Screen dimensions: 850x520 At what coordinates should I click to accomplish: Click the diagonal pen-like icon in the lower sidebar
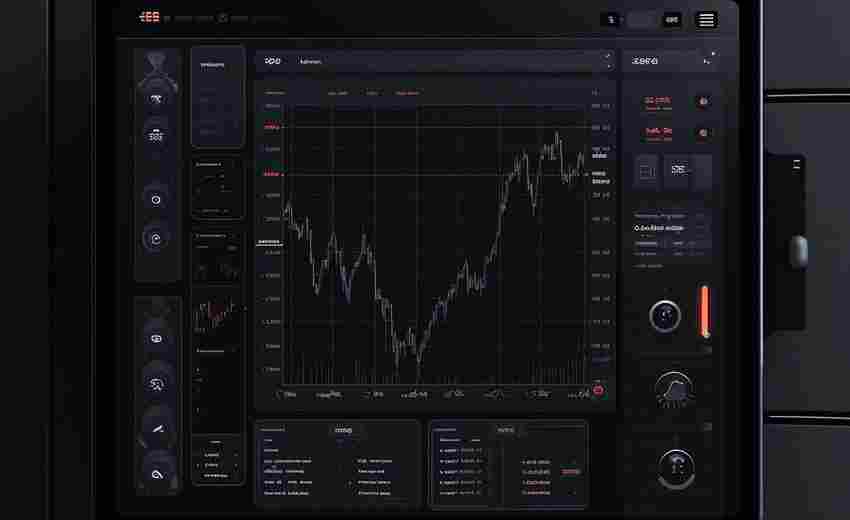[157, 428]
